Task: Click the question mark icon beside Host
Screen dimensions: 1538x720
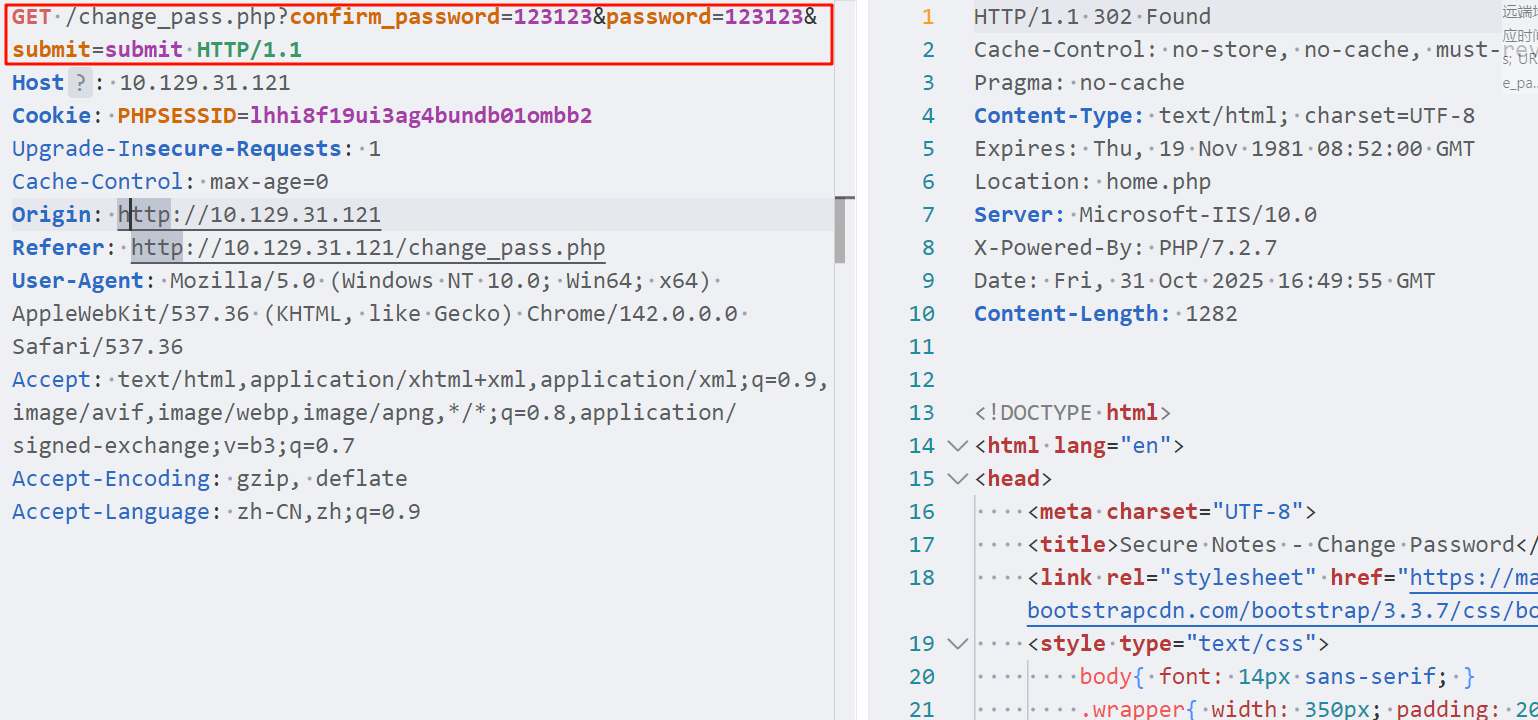Action: point(81,83)
